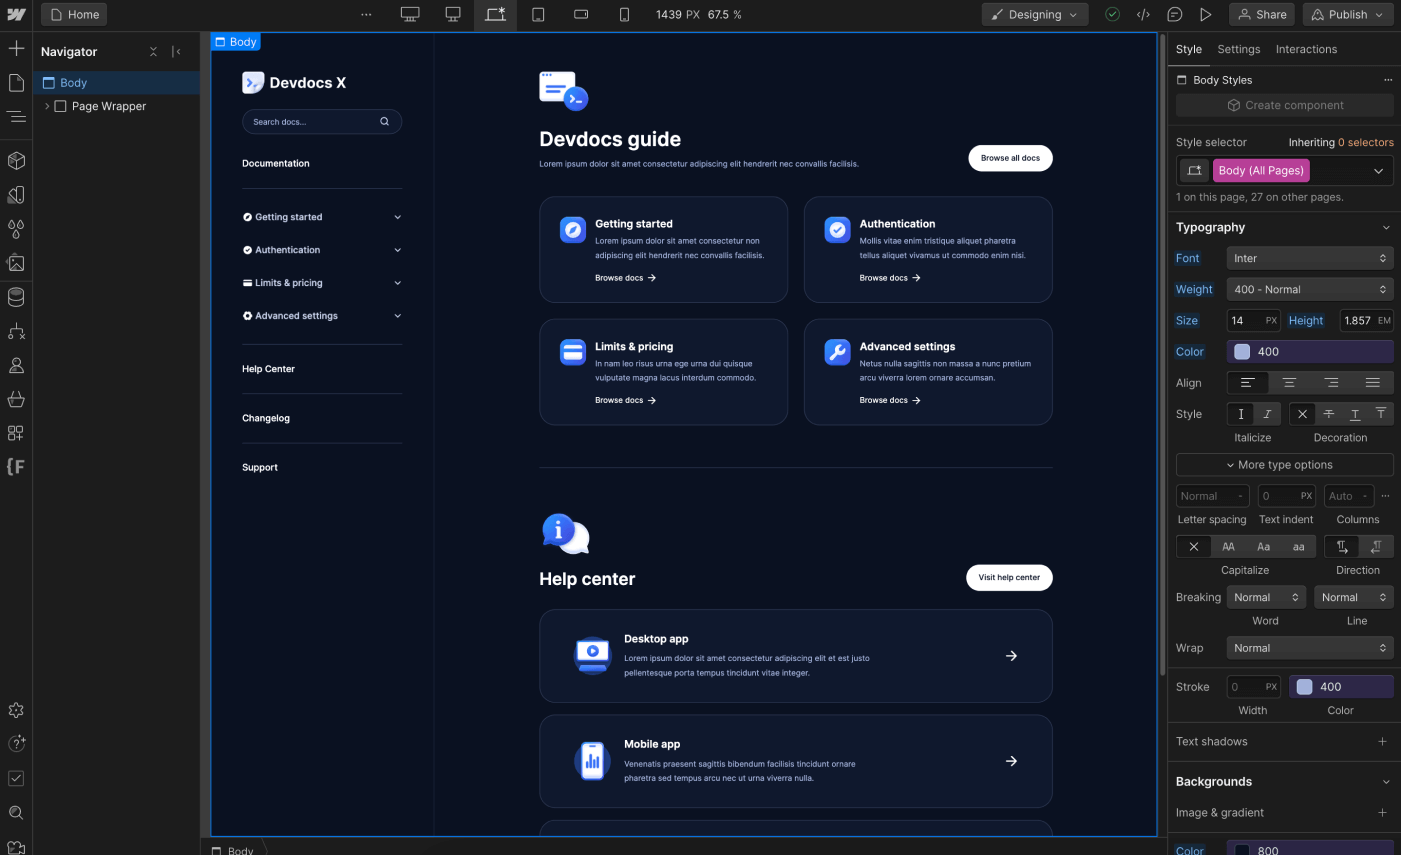Open the Ecommerce panel
Image resolution: width=1401 pixels, height=855 pixels.
(16, 401)
